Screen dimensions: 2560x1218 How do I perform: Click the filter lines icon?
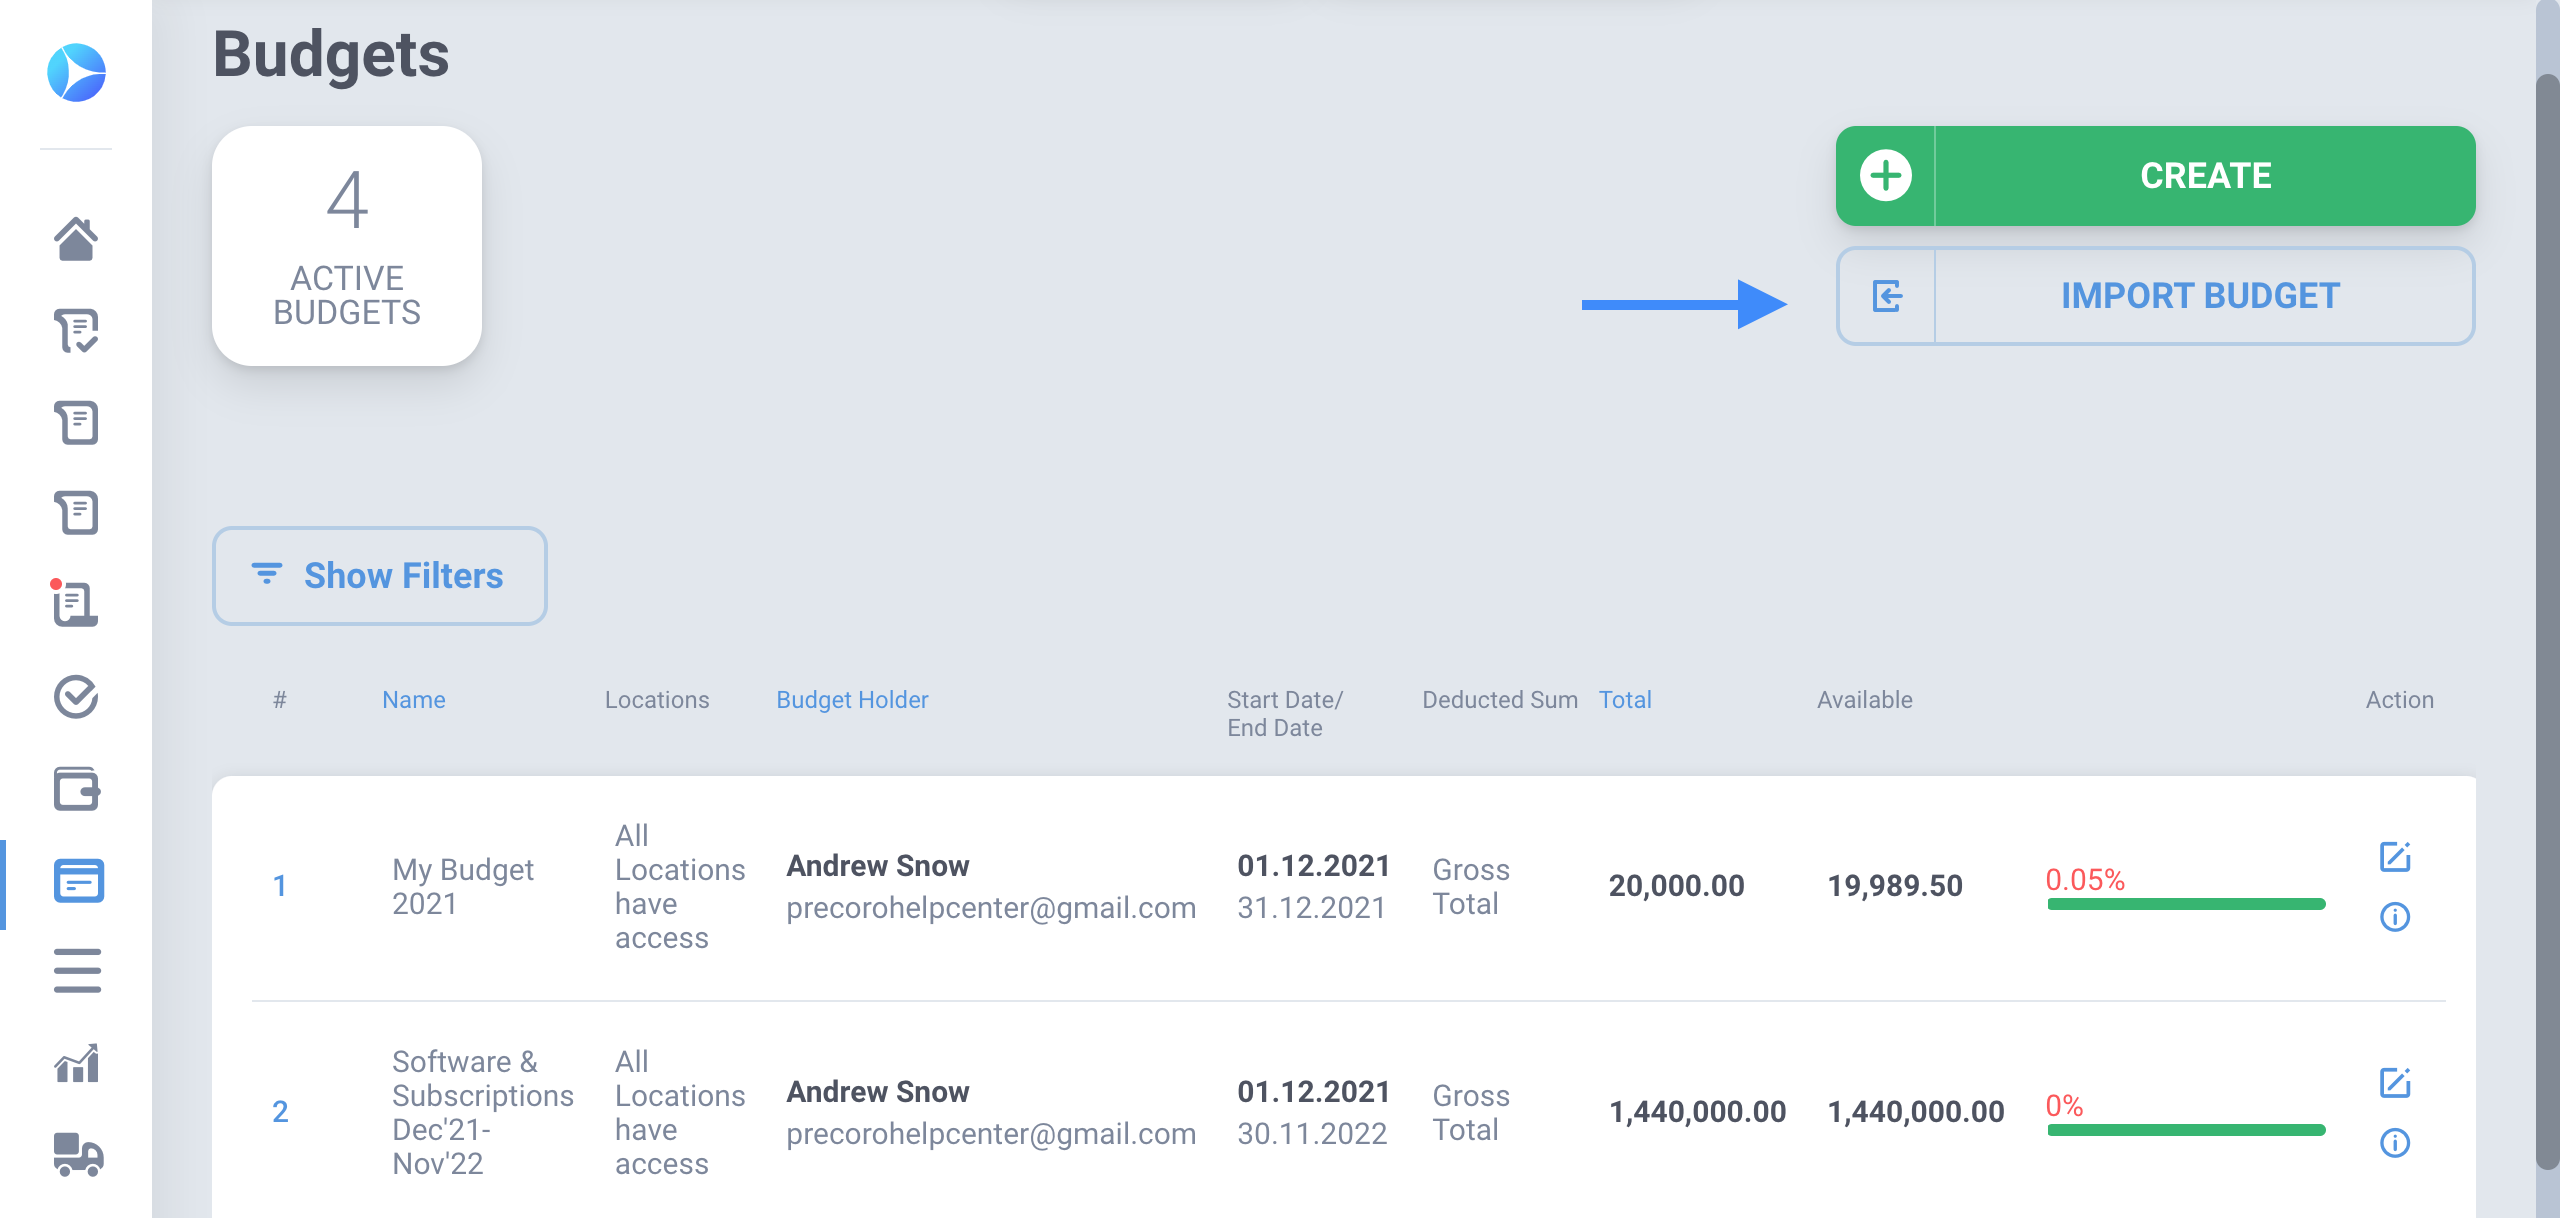click(x=267, y=575)
